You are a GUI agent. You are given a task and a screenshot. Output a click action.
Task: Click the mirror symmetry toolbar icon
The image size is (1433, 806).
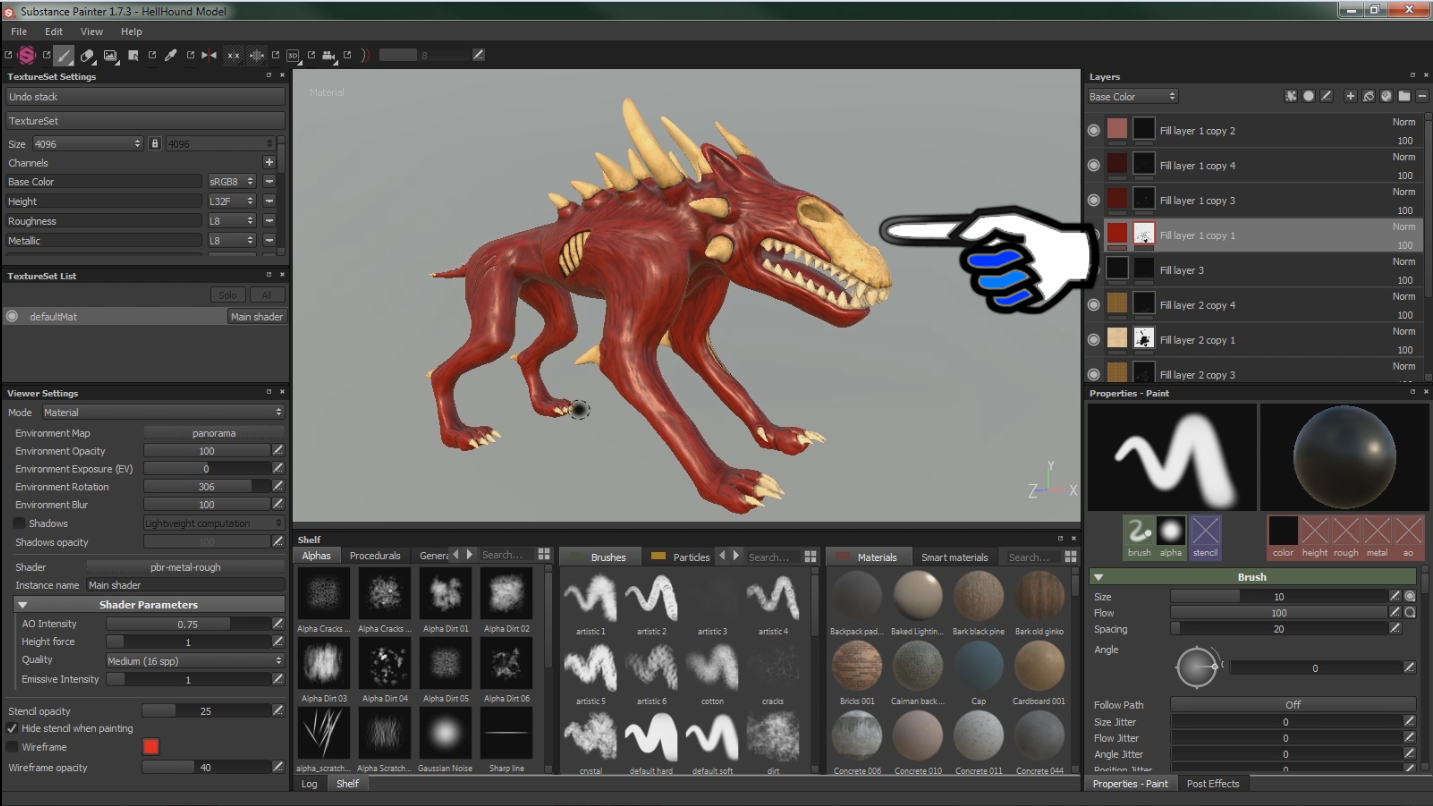209,56
